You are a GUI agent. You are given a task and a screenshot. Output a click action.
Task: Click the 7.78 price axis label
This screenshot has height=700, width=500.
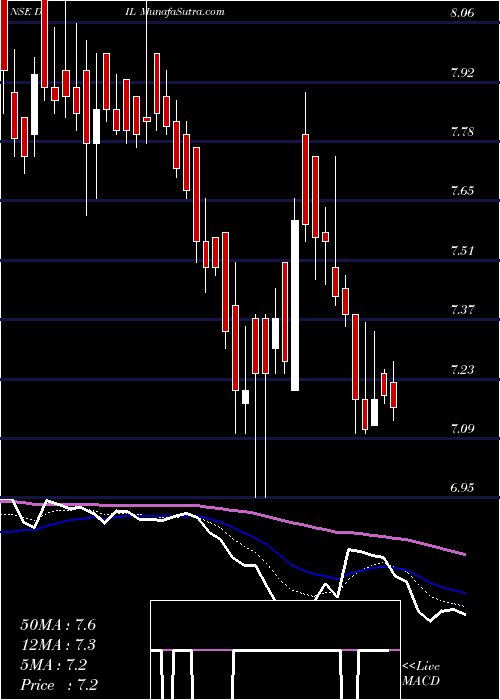coord(462,132)
